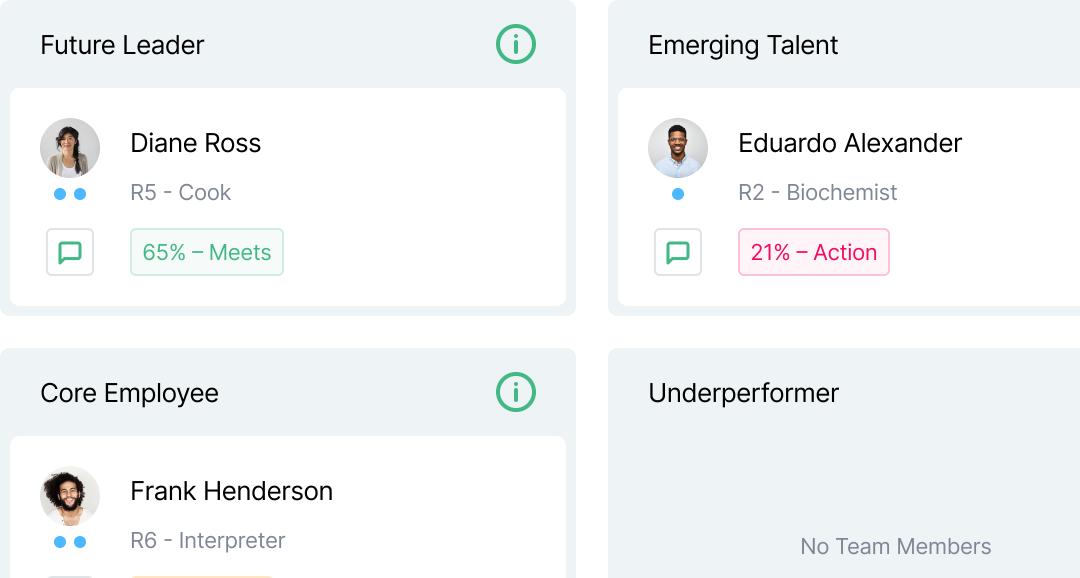Click the Future Leader section heading

pos(122,45)
